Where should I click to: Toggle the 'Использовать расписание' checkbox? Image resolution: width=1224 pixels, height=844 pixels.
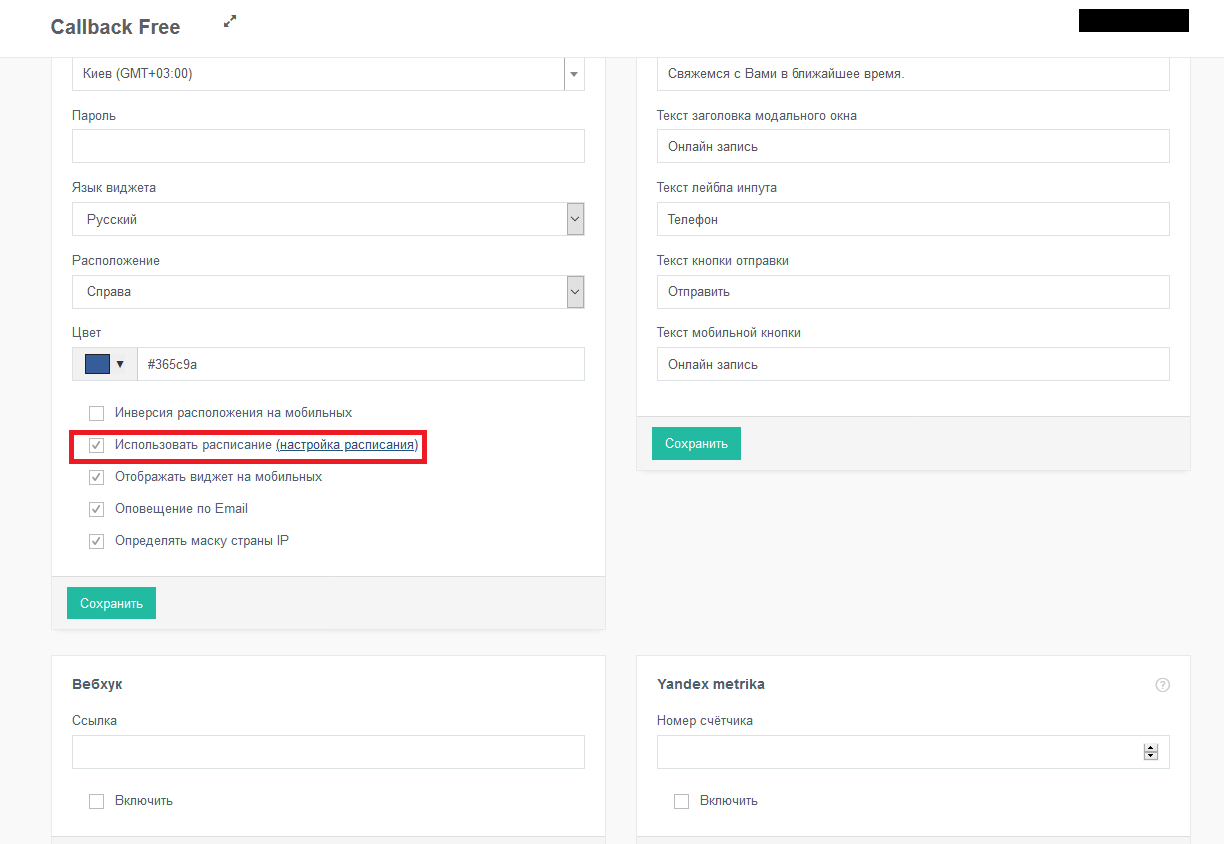click(x=97, y=445)
